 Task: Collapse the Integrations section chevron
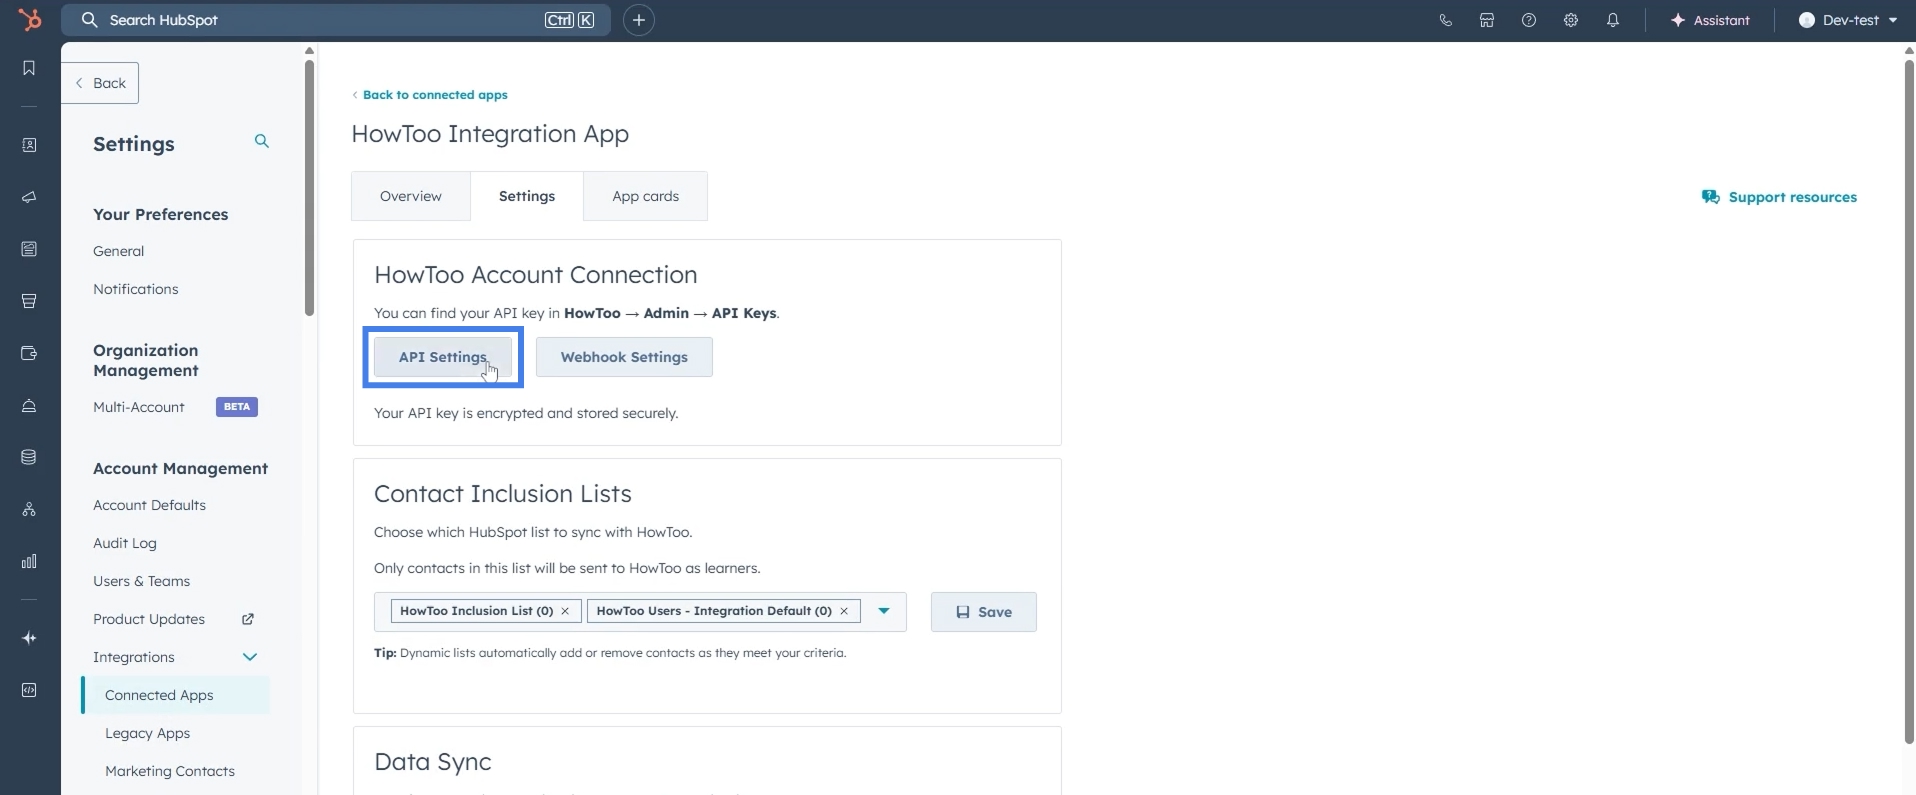tap(250, 657)
